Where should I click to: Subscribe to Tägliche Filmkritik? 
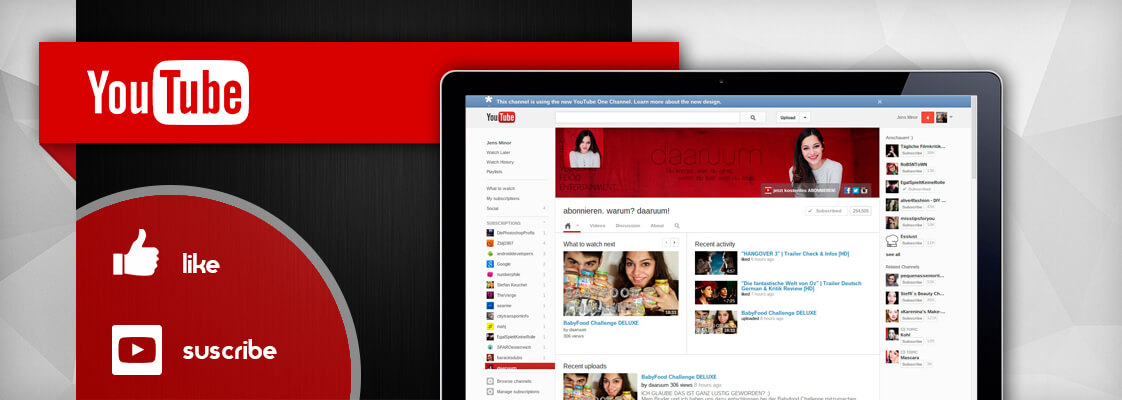point(912,153)
